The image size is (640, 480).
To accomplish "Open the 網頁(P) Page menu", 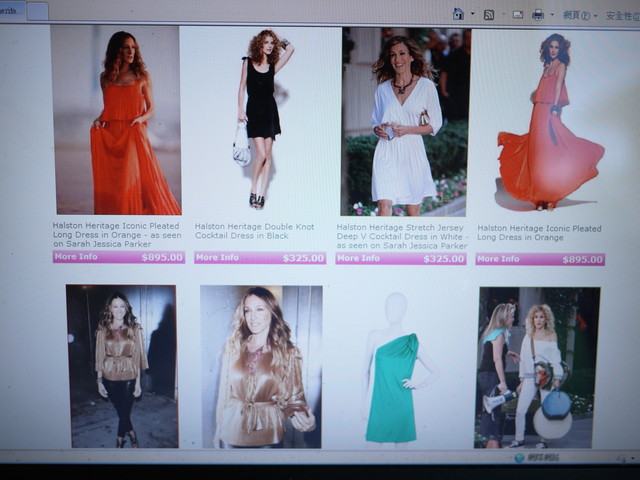I will 579,16.
